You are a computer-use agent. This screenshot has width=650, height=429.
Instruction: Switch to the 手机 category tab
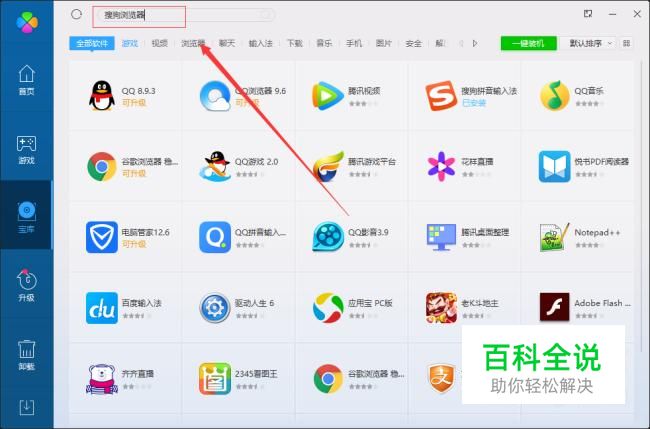(354, 43)
